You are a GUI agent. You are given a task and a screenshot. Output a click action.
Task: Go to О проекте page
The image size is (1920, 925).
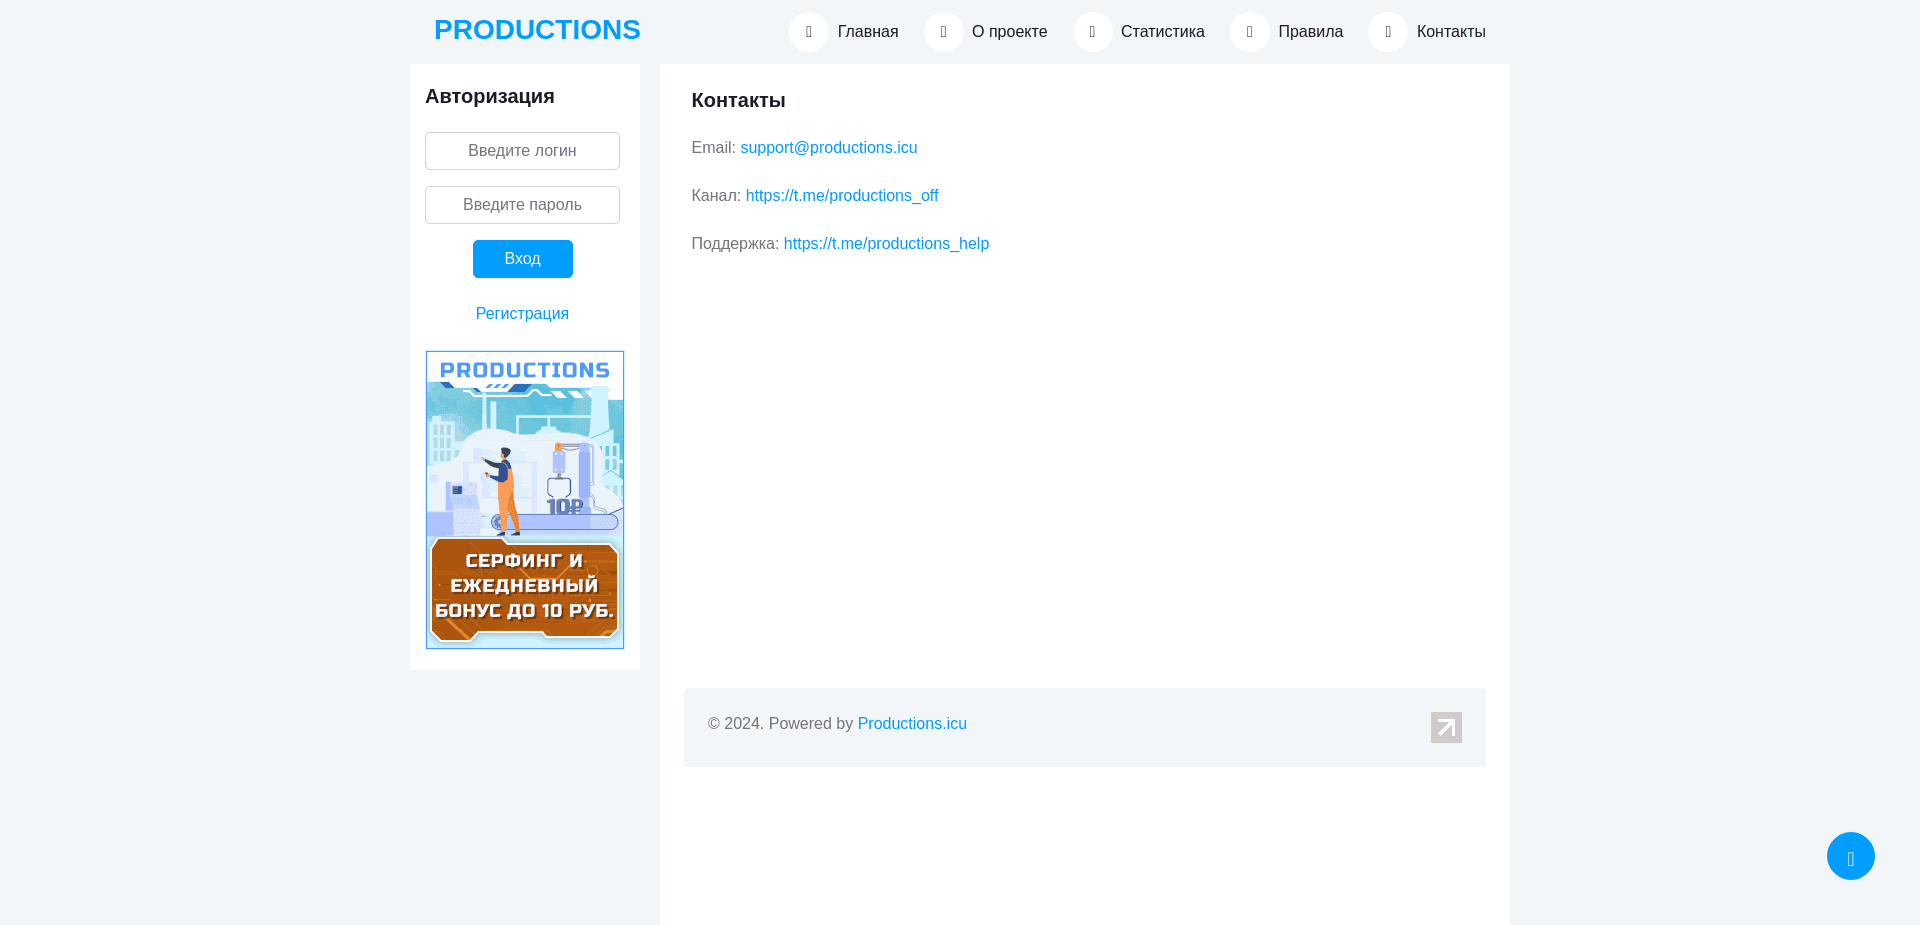tap(1009, 31)
